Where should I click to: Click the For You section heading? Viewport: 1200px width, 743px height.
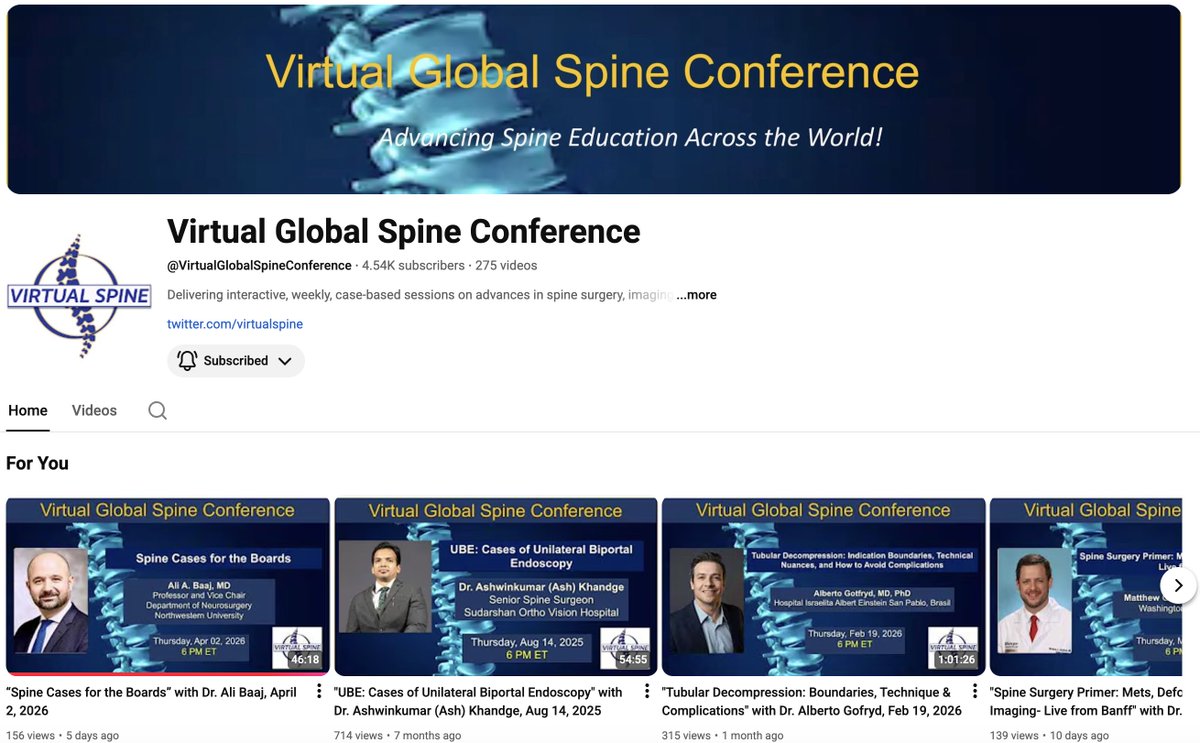pyautogui.click(x=37, y=463)
